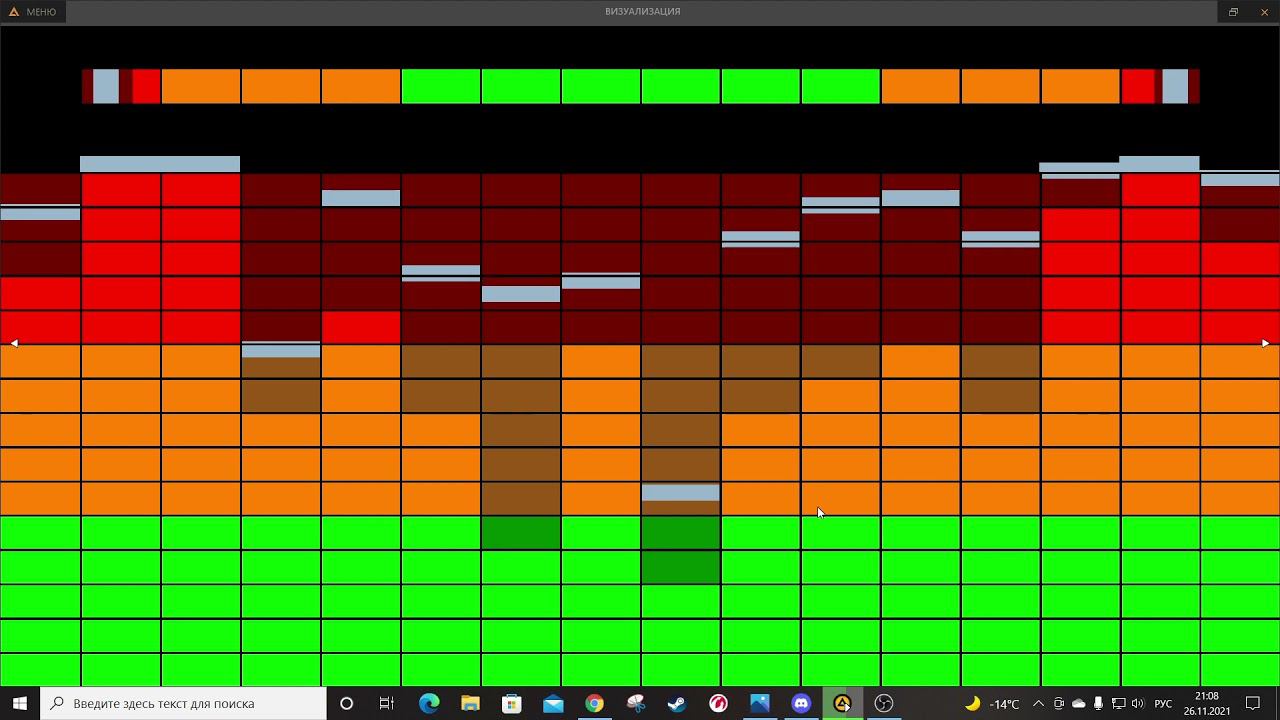Open Steam from the taskbar
Screen dimensions: 1280x720
coord(677,703)
